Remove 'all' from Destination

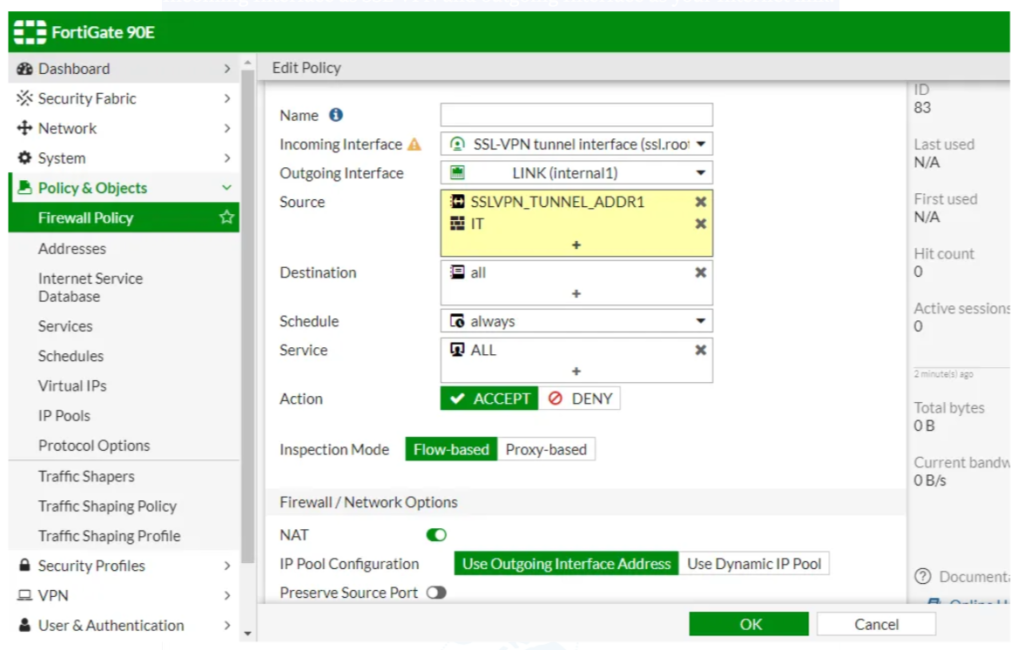701,272
